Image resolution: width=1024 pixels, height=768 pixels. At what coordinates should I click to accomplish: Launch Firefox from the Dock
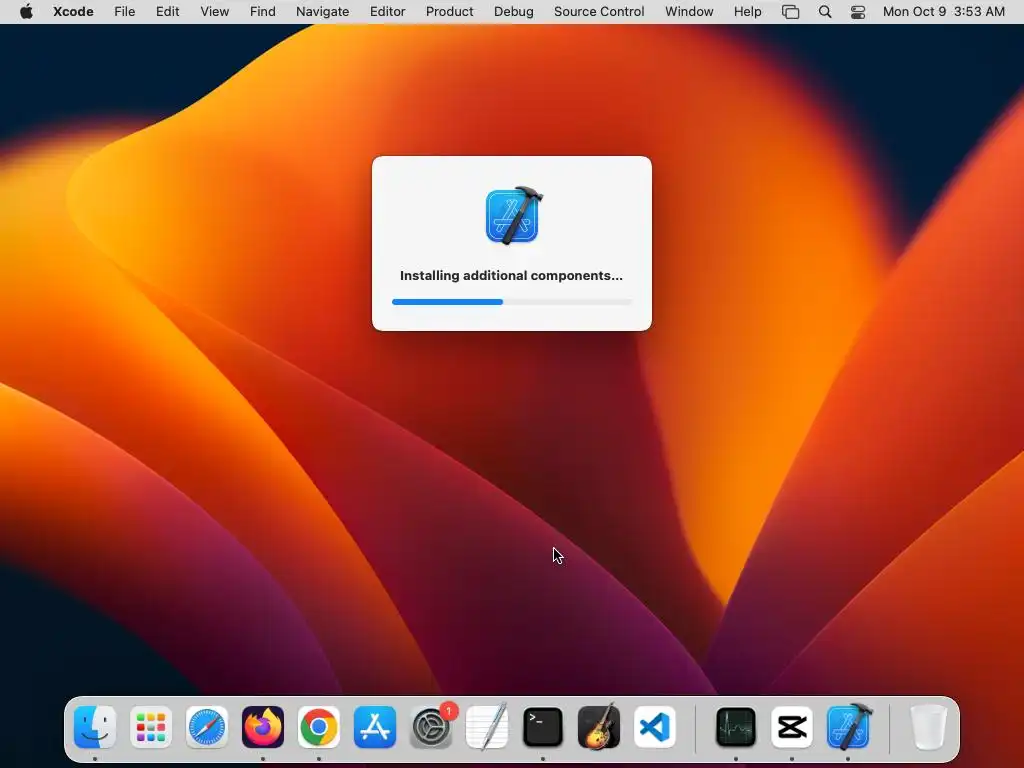[x=263, y=727]
